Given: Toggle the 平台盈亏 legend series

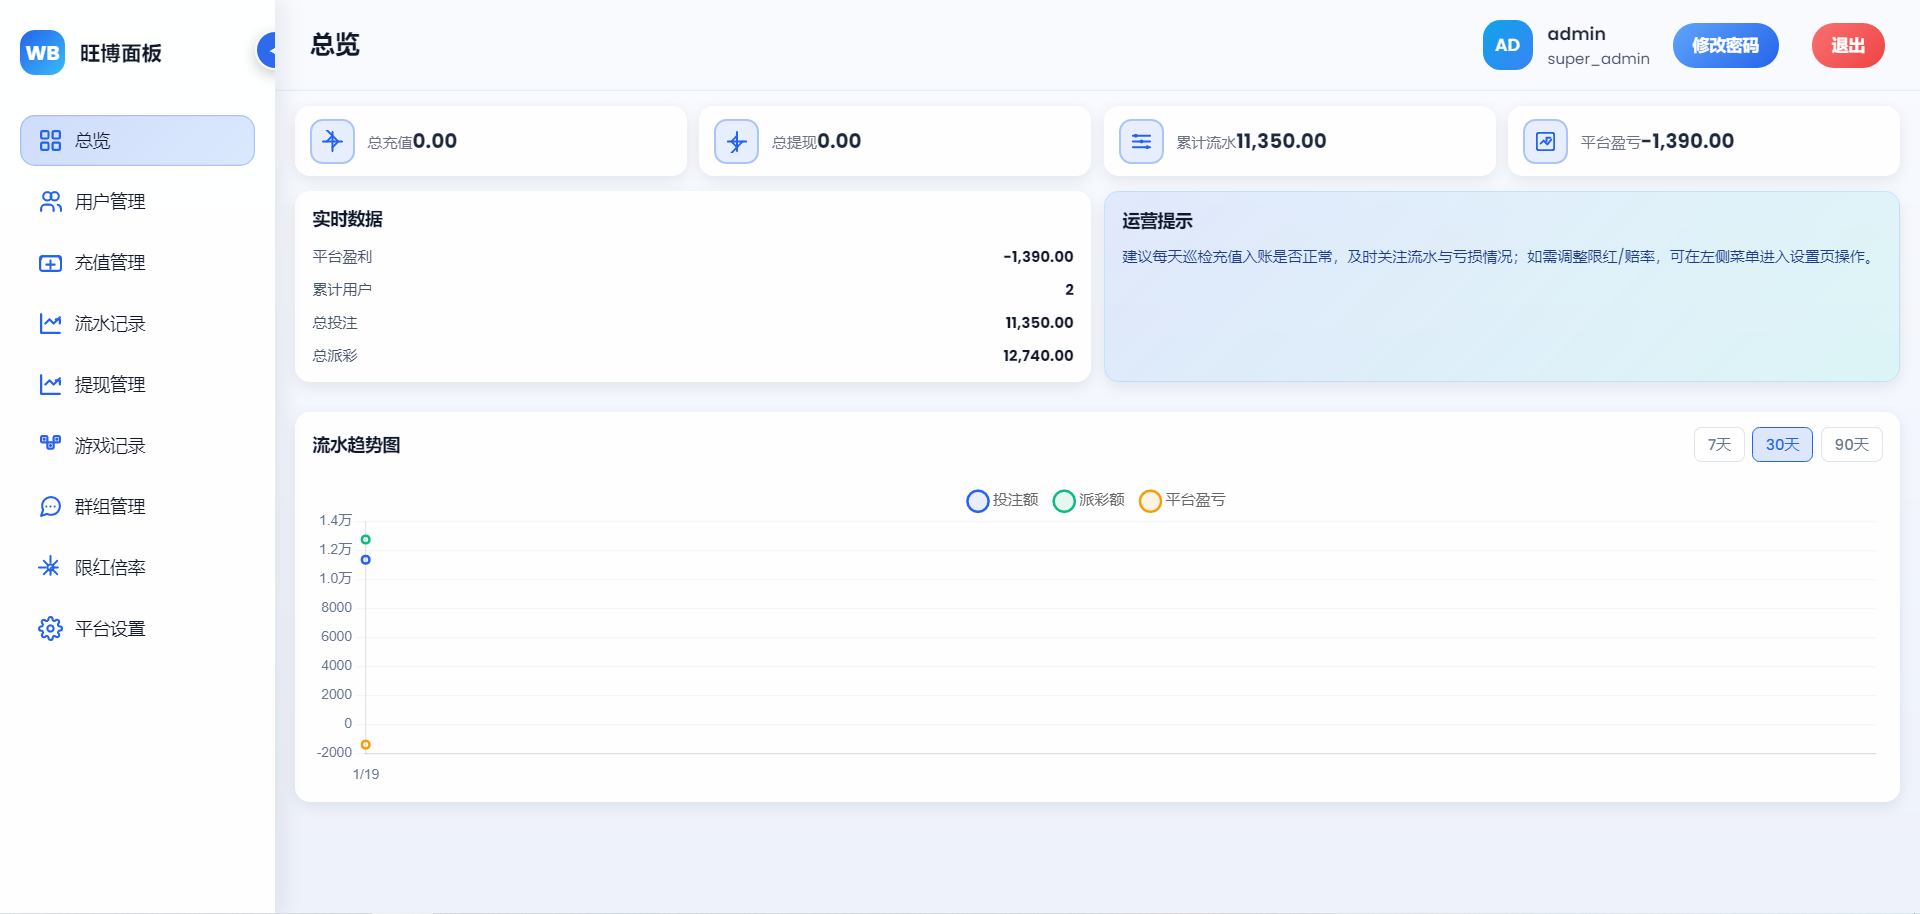Looking at the screenshot, I should pyautogui.click(x=1182, y=500).
